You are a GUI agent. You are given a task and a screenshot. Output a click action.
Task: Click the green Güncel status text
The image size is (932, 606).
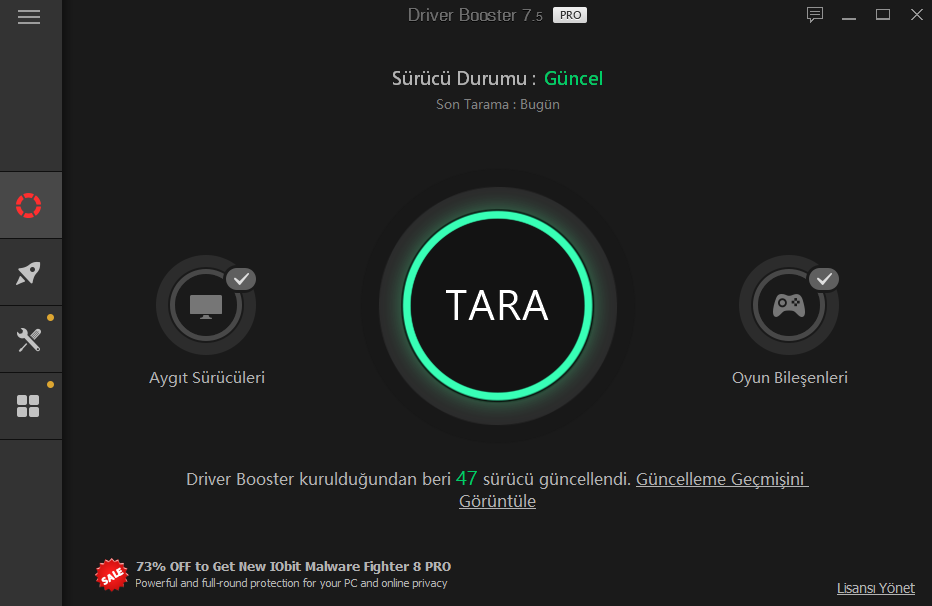pos(574,78)
